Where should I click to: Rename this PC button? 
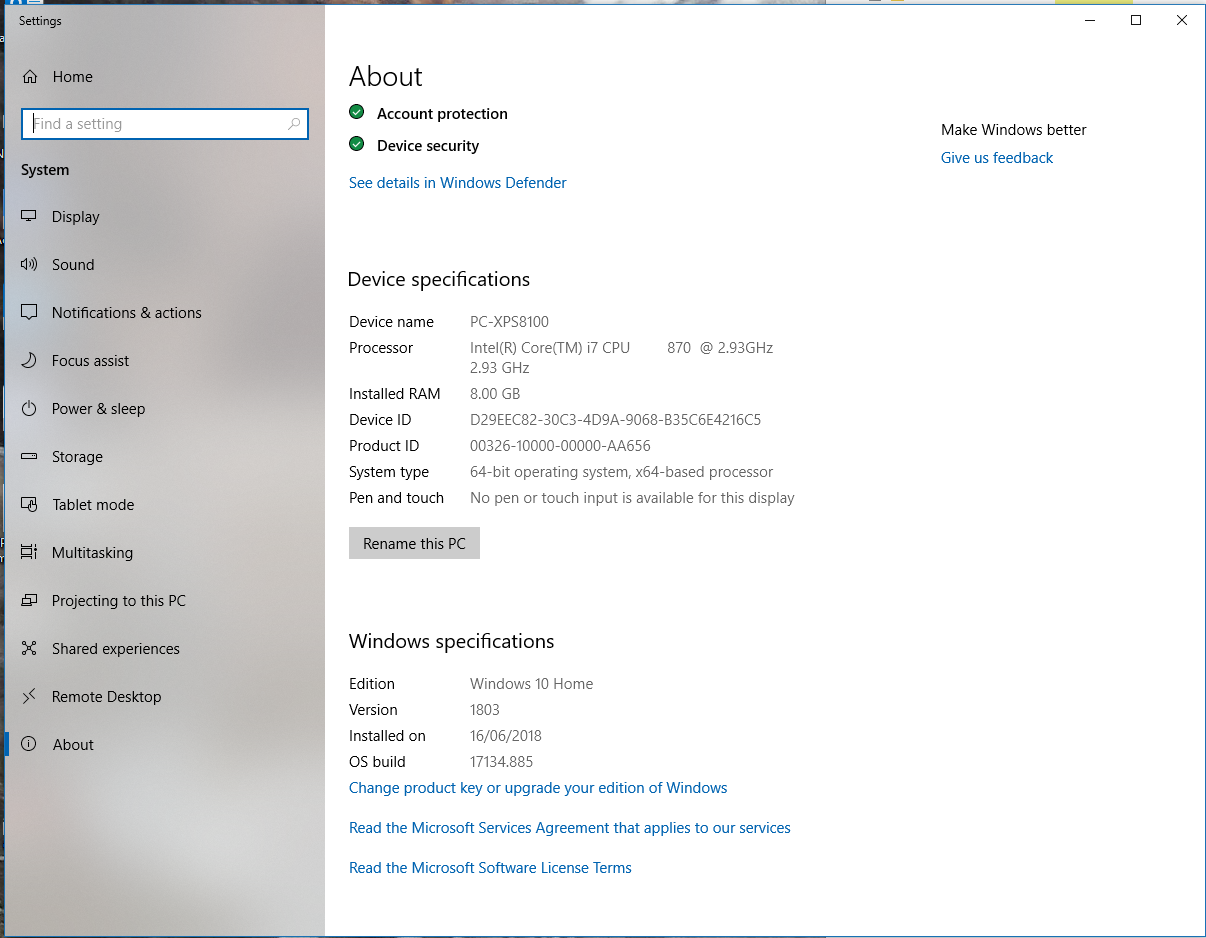pyautogui.click(x=414, y=543)
